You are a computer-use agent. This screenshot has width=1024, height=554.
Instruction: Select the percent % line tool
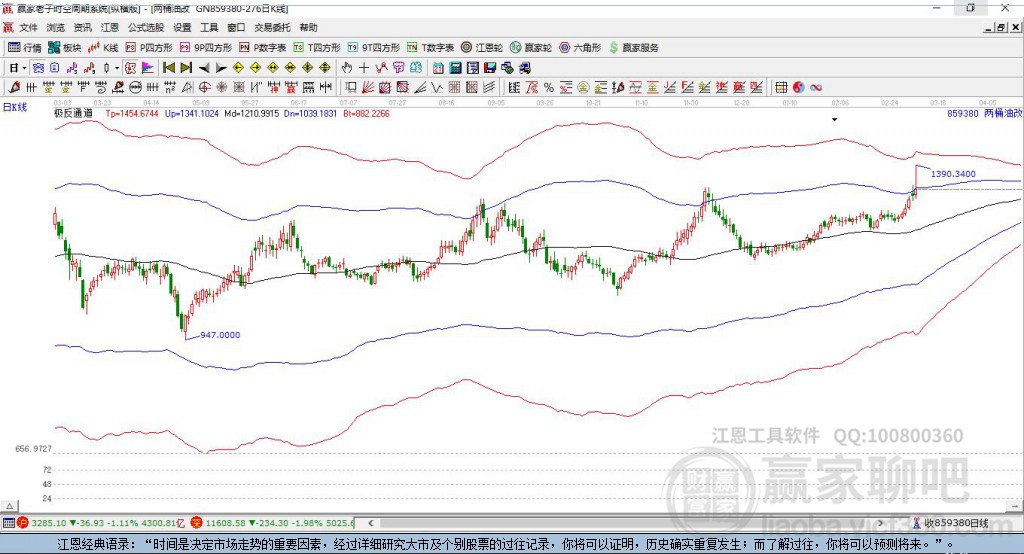point(549,88)
